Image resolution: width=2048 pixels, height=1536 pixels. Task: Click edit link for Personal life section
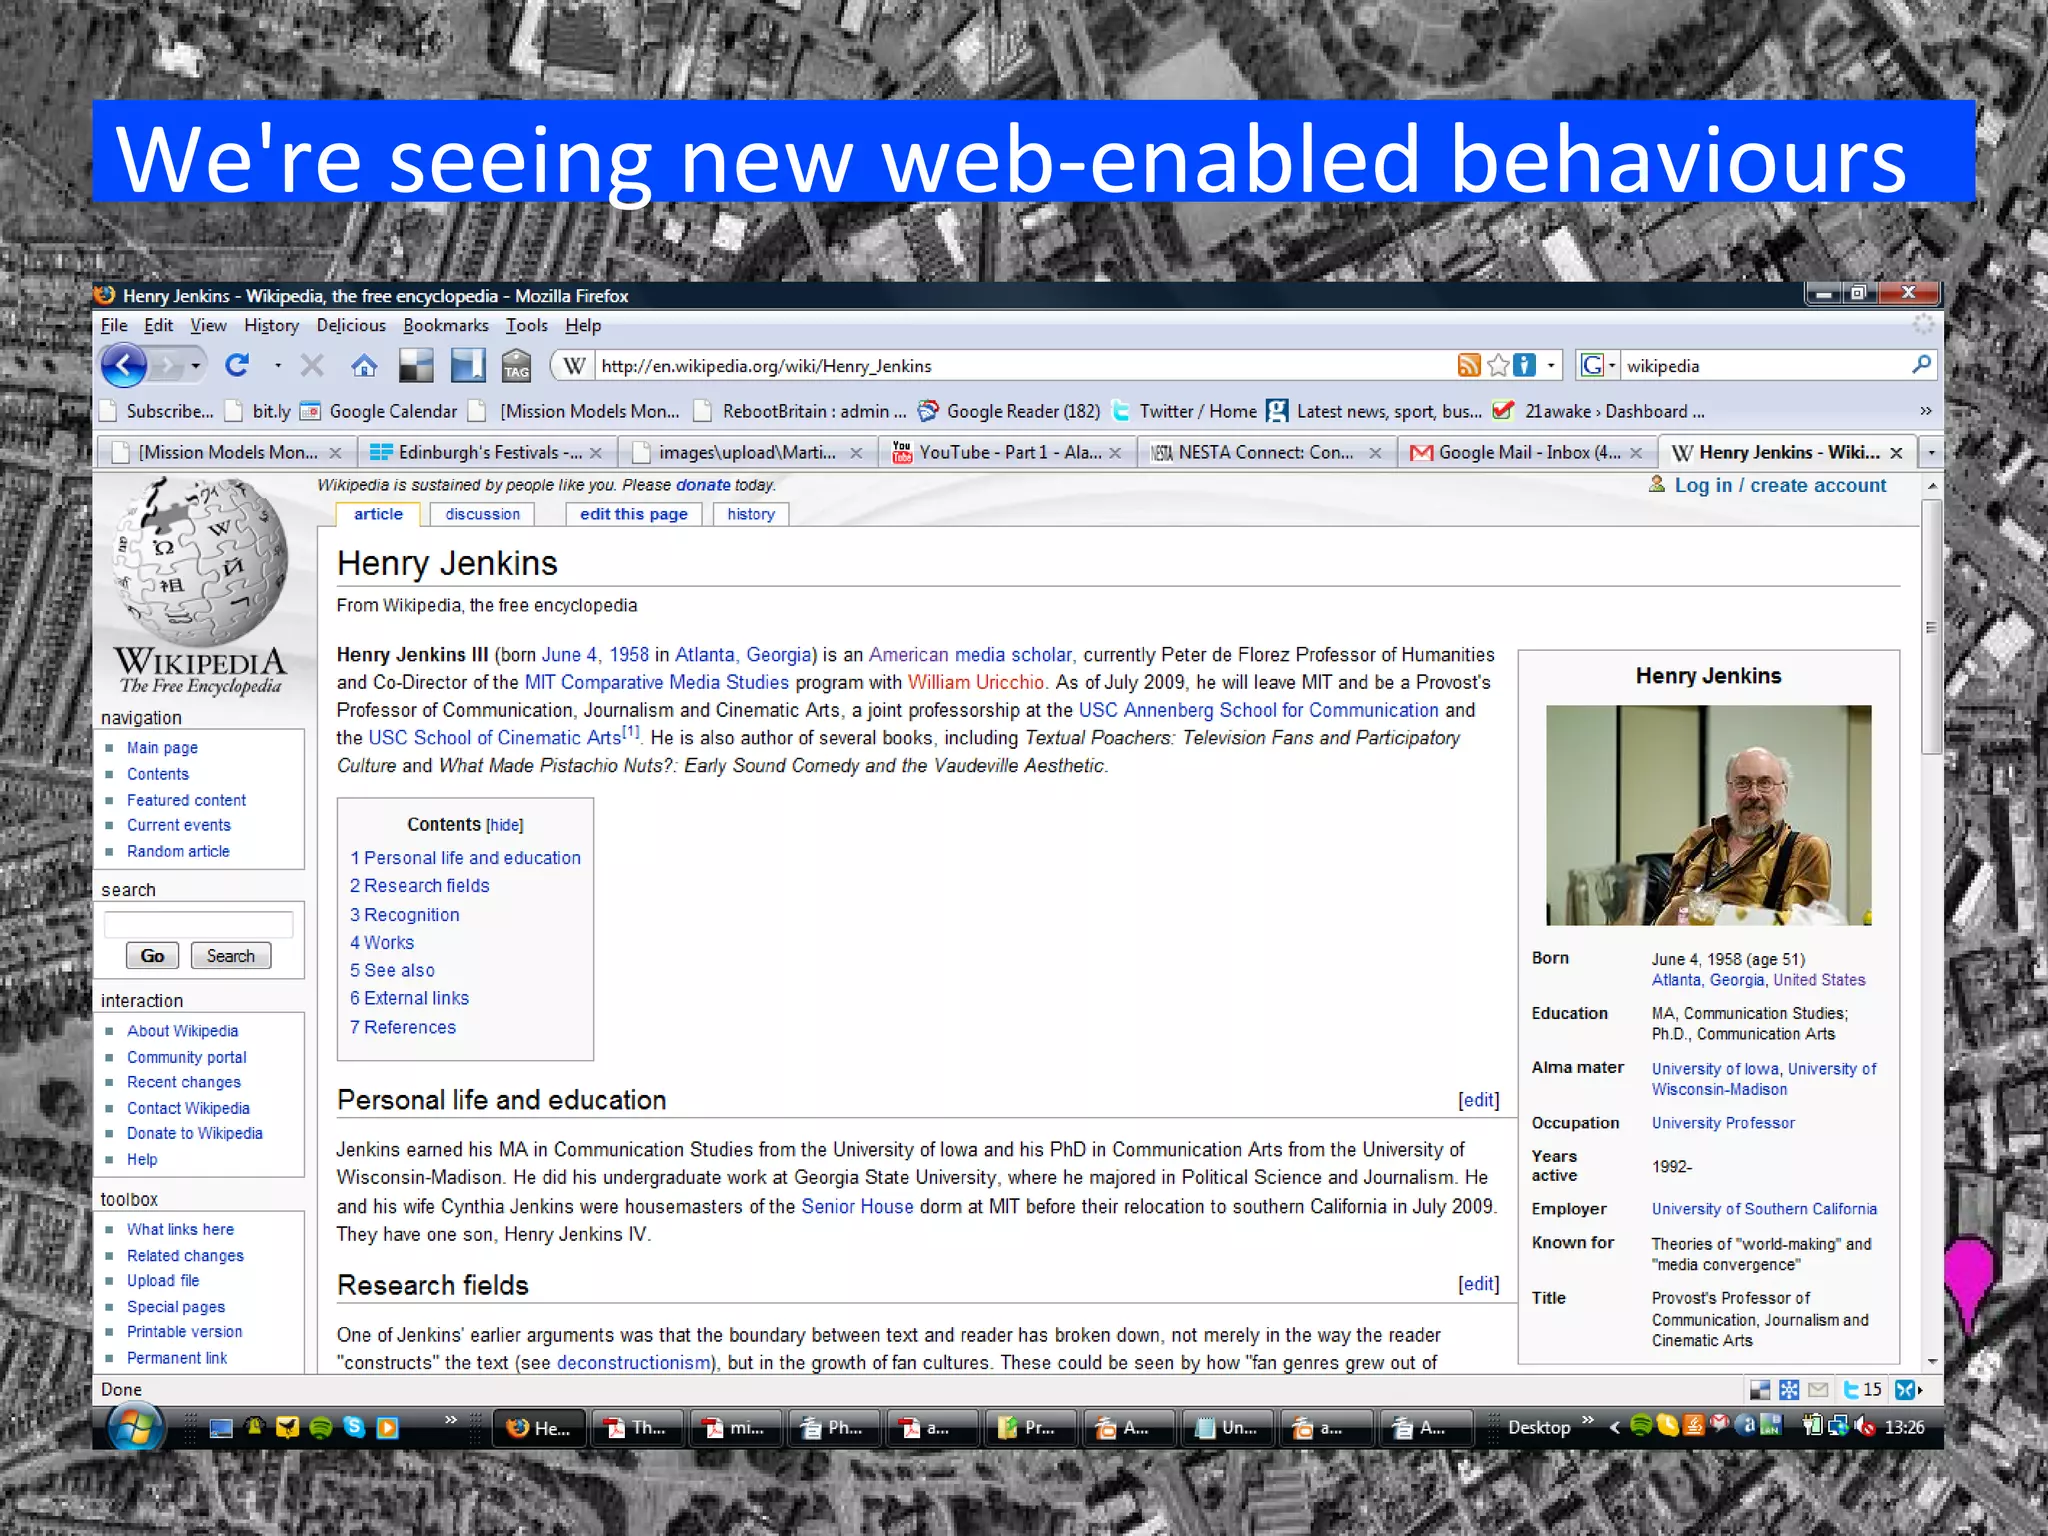1478,1100
